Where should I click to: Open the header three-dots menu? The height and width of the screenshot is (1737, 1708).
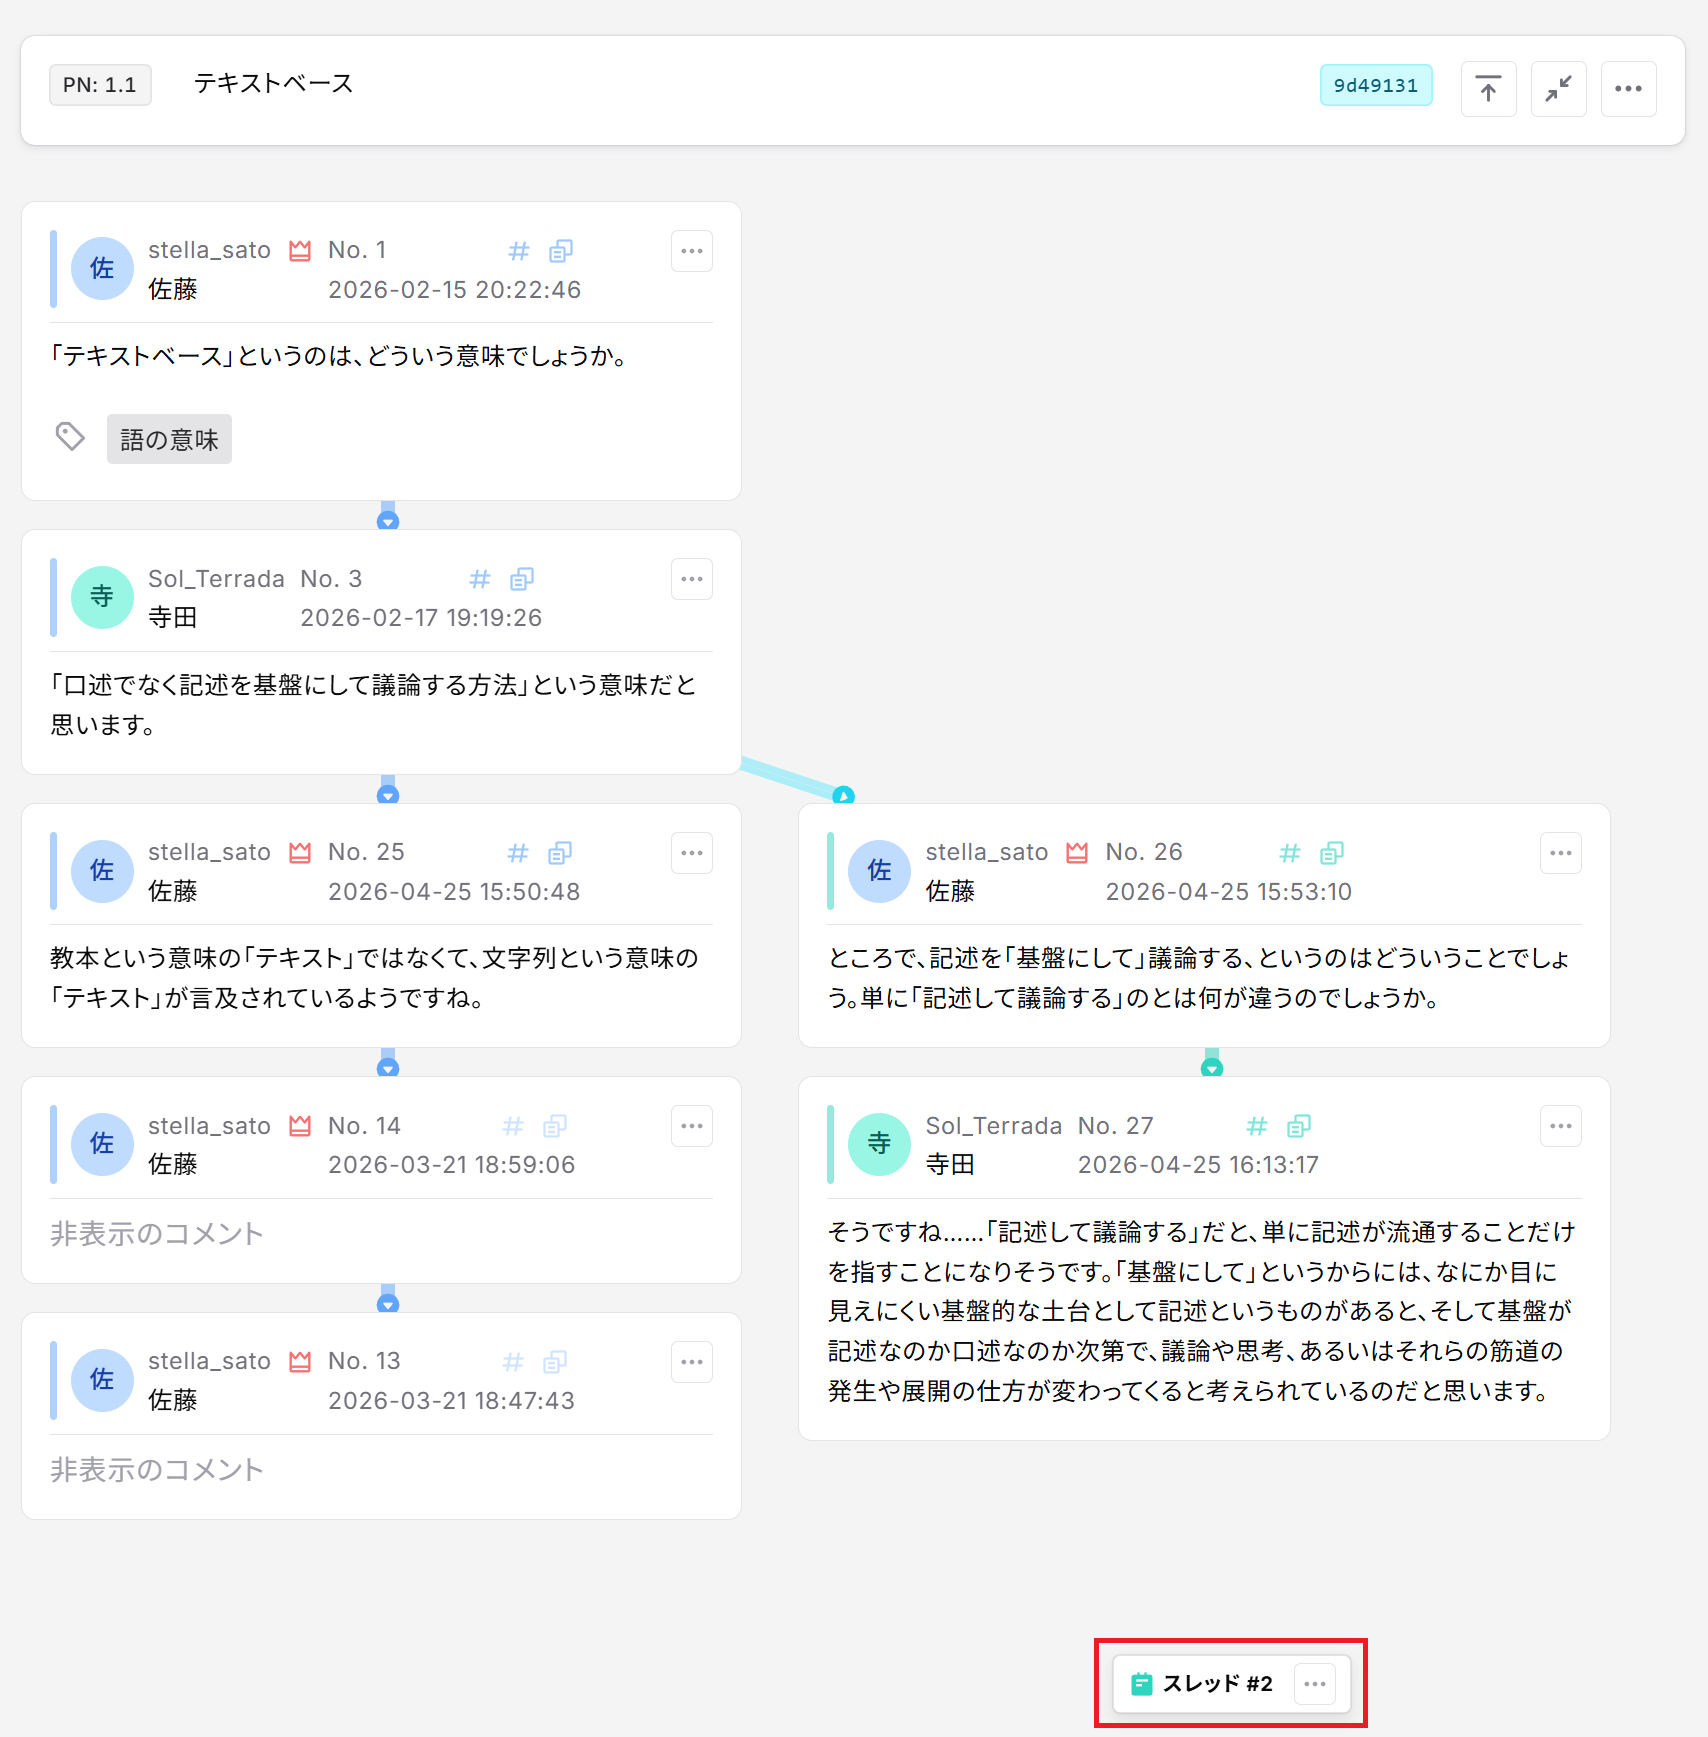[x=1628, y=89]
